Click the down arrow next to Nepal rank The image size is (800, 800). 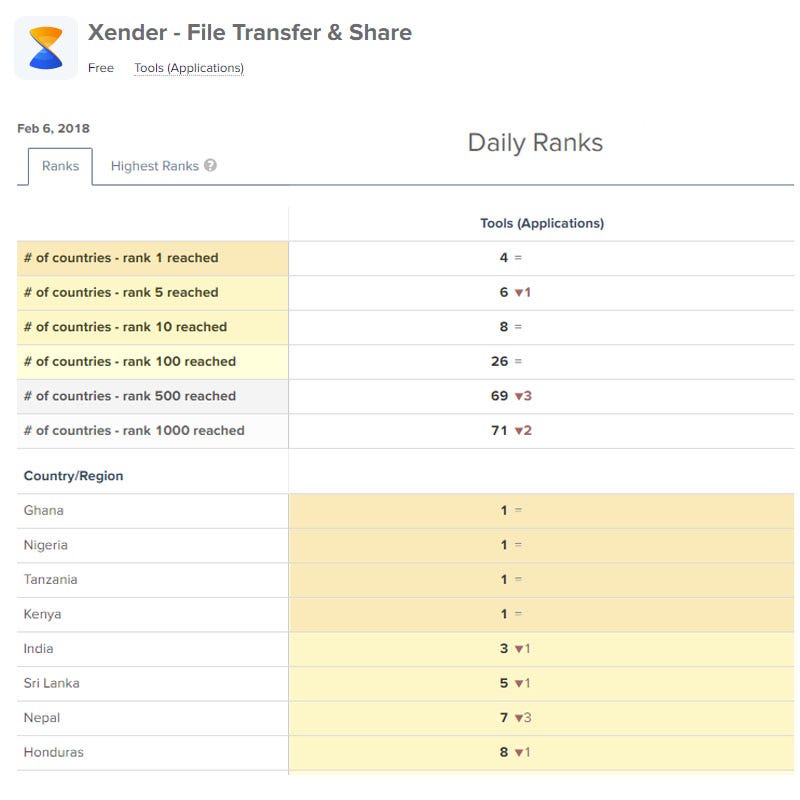[519, 718]
